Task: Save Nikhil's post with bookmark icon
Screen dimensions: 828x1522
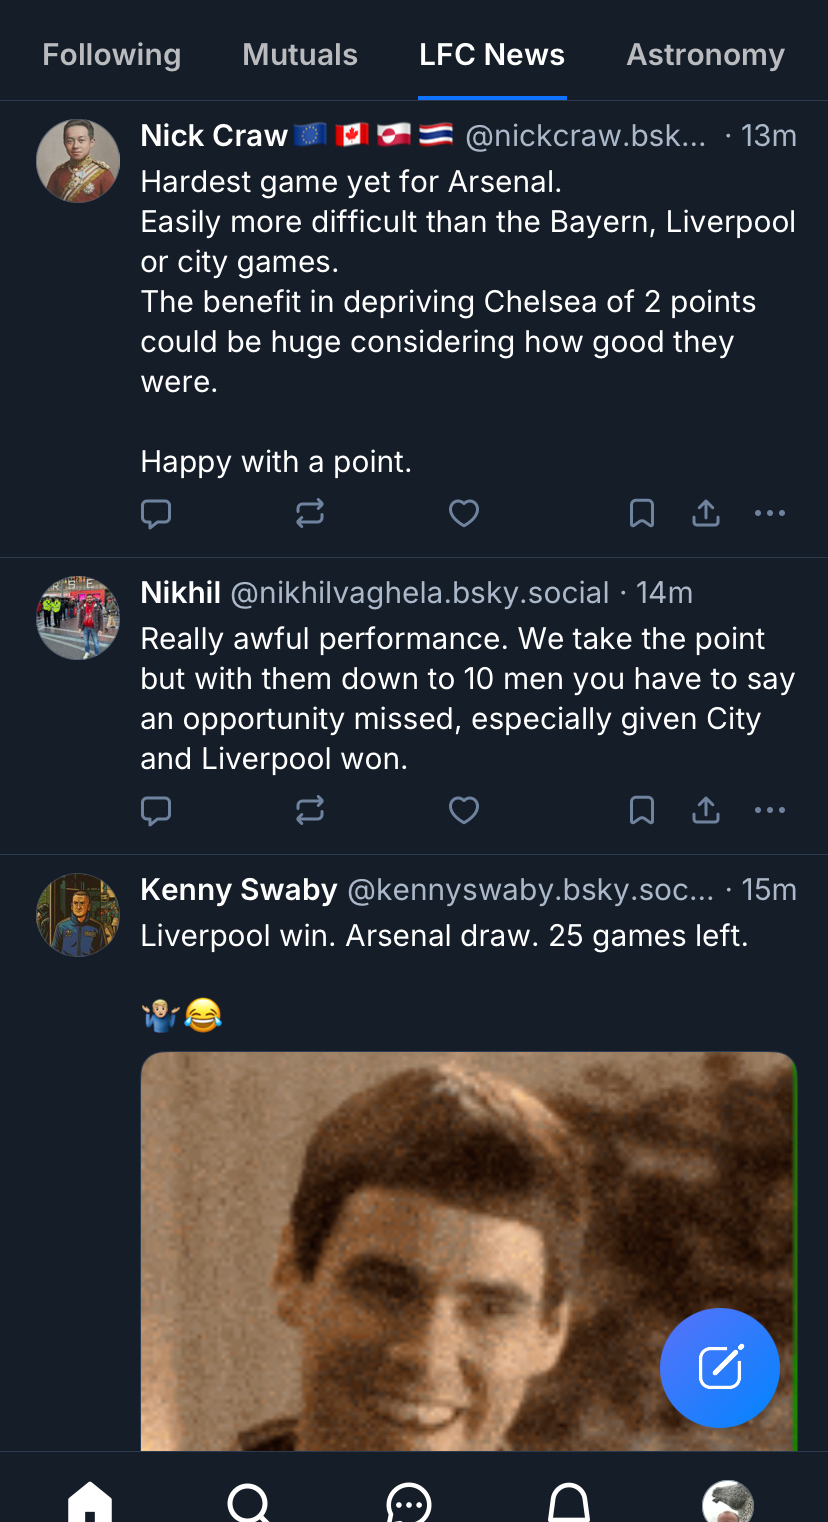Action: pyautogui.click(x=642, y=810)
